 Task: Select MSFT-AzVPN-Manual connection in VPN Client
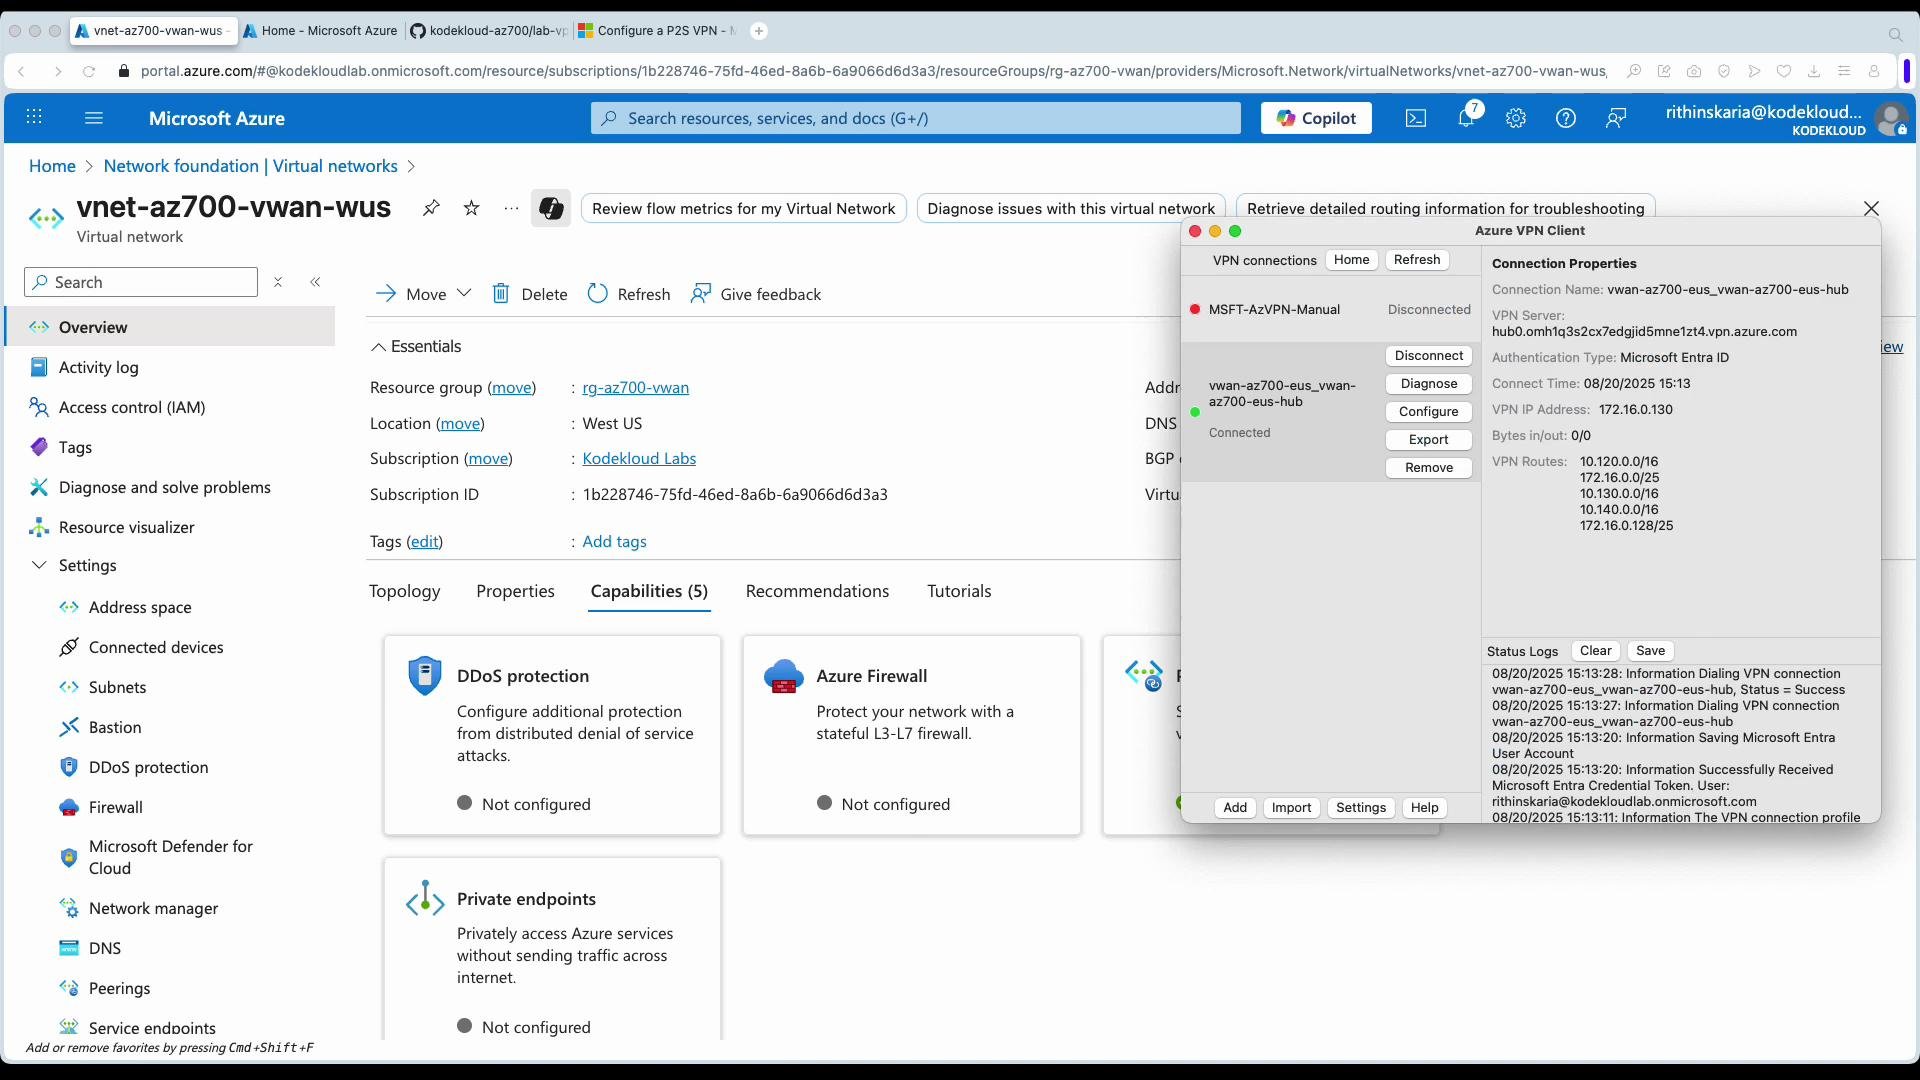tap(1330, 310)
